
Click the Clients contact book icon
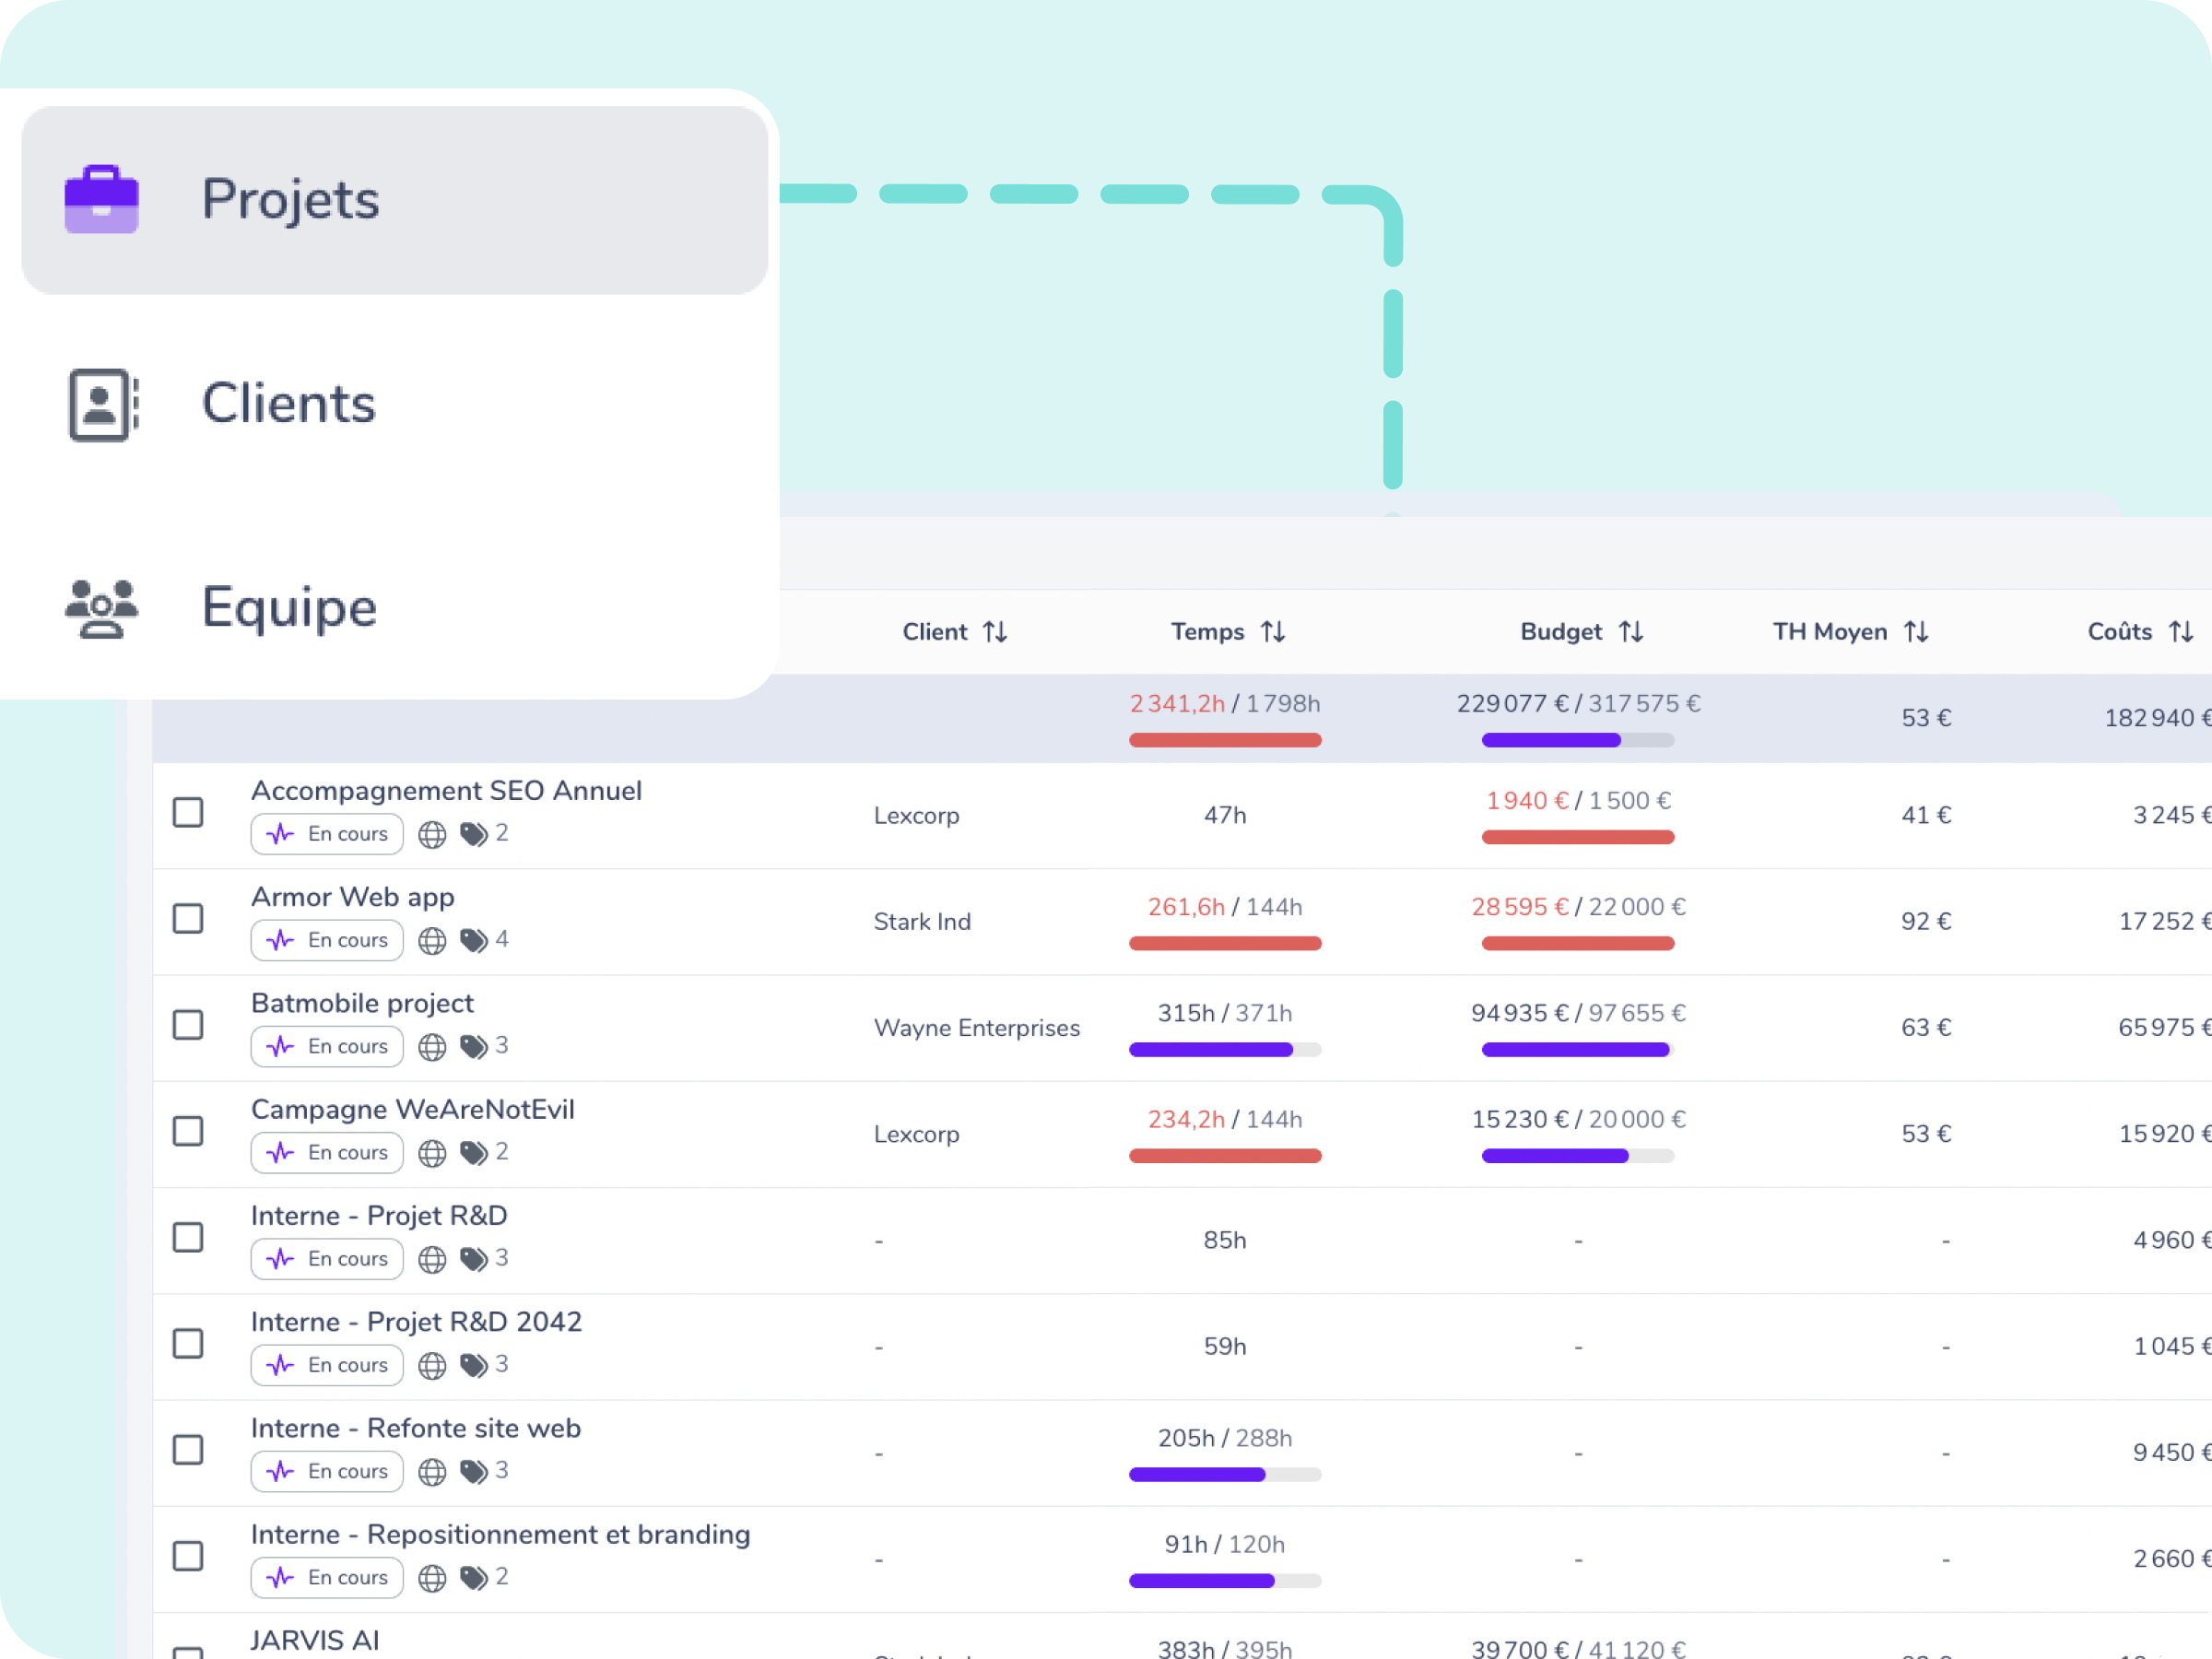pyautogui.click(x=101, y=404)
